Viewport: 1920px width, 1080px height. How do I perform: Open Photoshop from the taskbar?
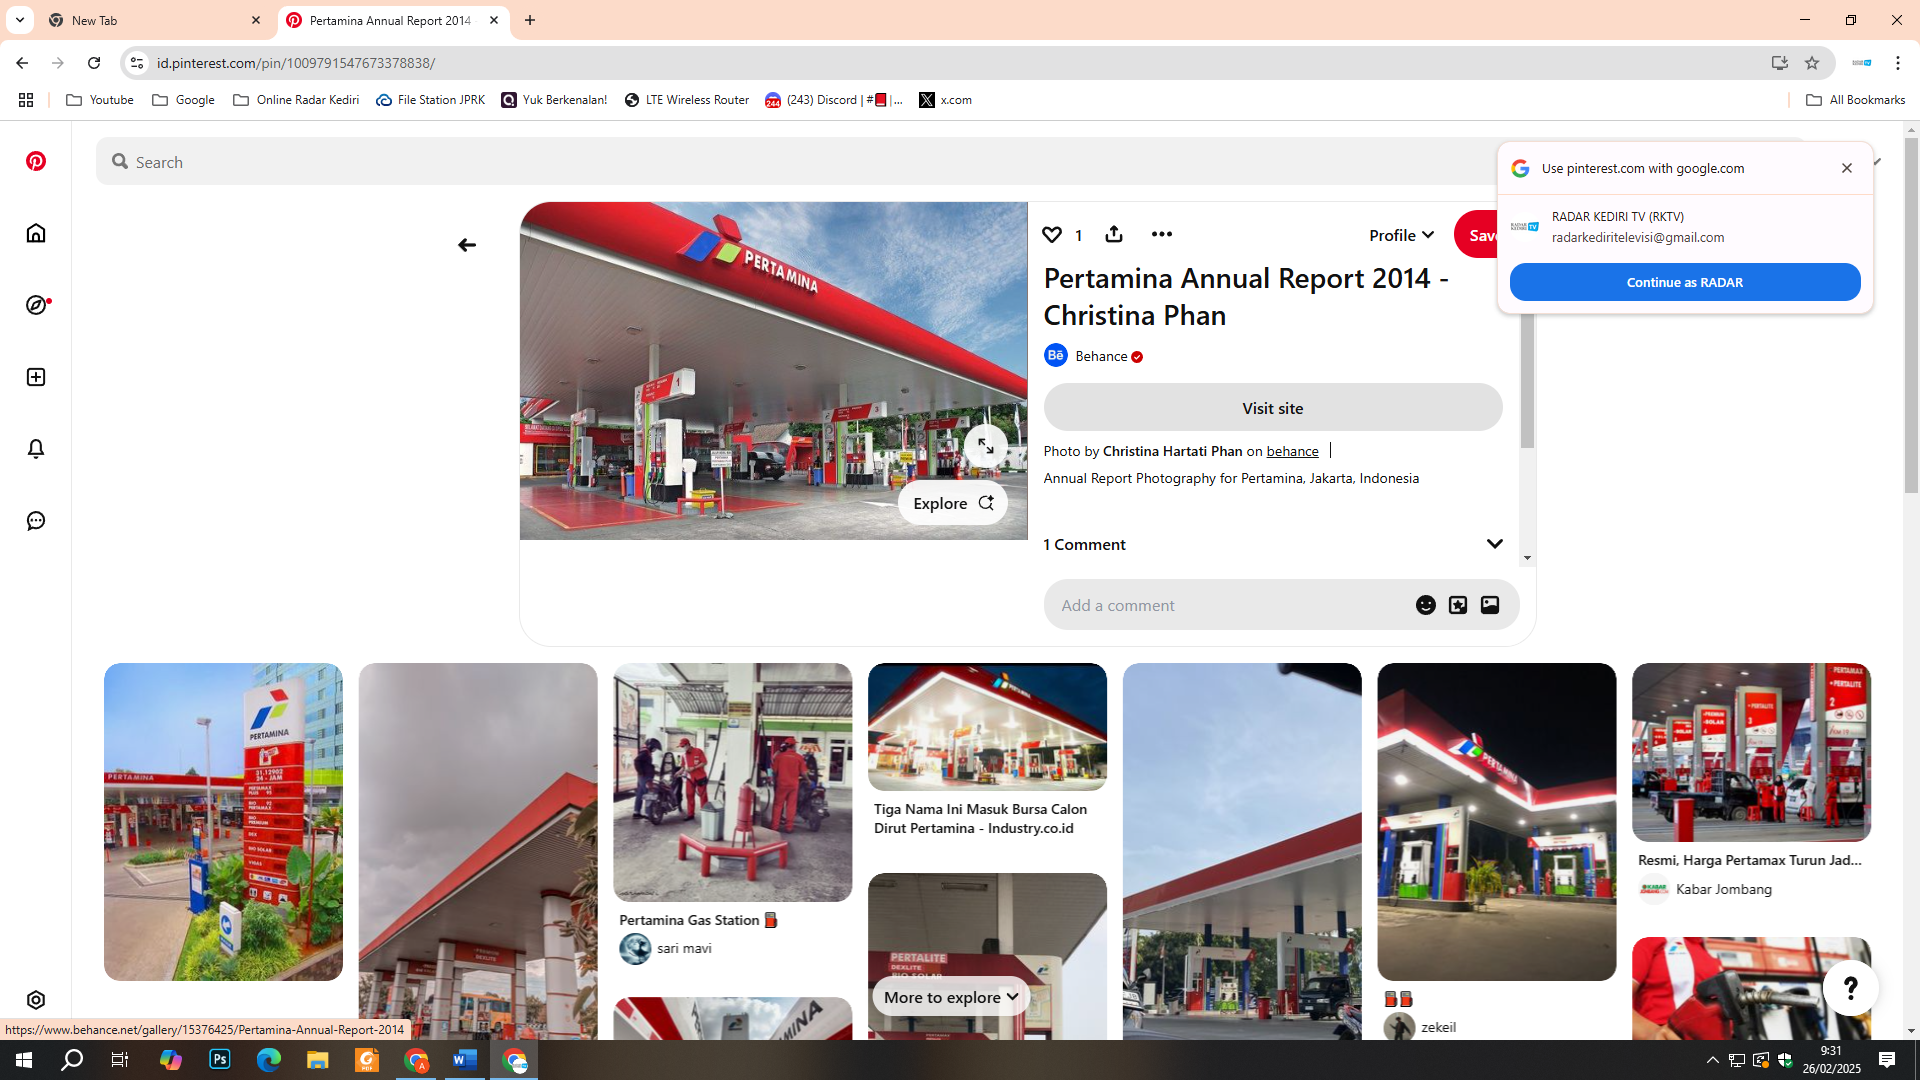pos(220,1060)
